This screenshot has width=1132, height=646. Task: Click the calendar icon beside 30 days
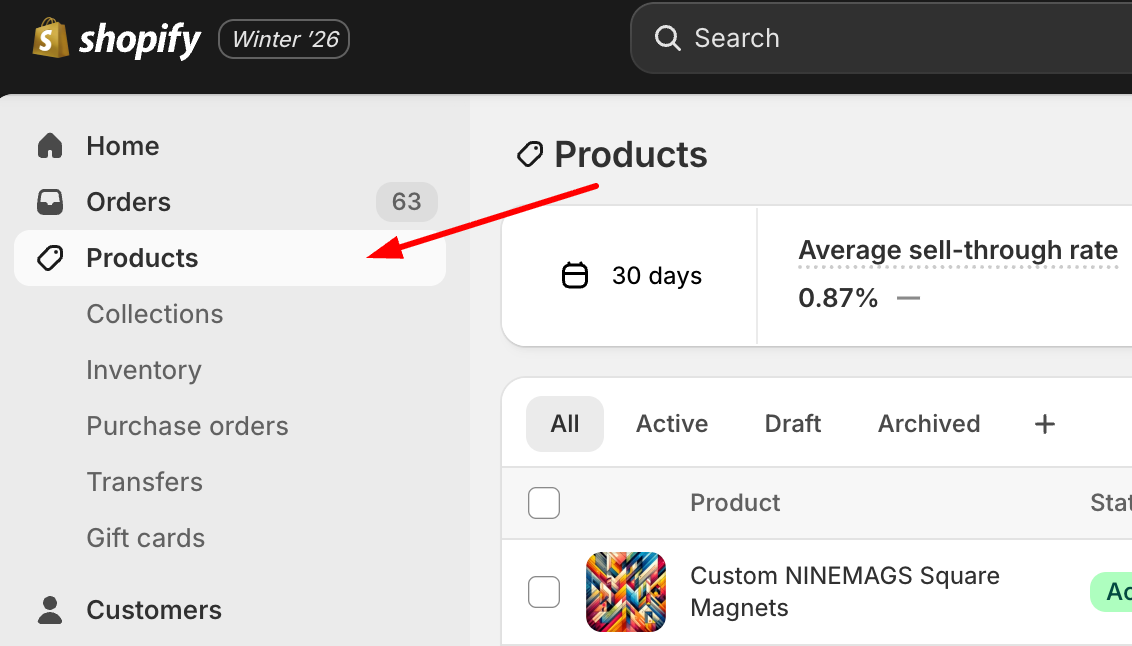pyautogui.click(x=575, y=276)
